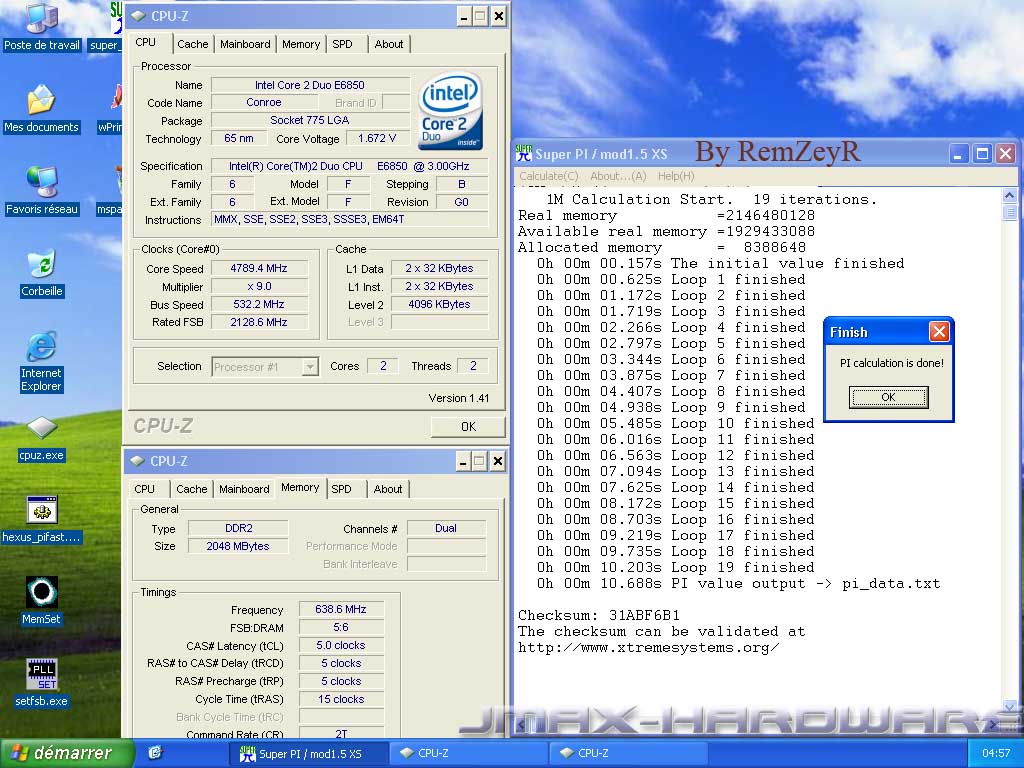
Task: Click the memory Type value DDR2
Action: [238, 528]
